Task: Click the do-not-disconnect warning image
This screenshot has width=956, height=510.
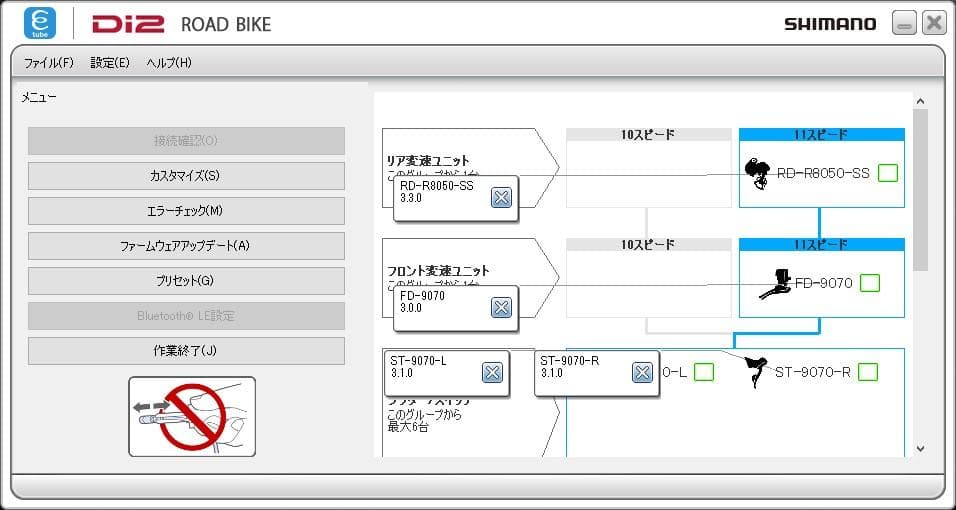Action: pyautogui.click(x=192, y=417)
